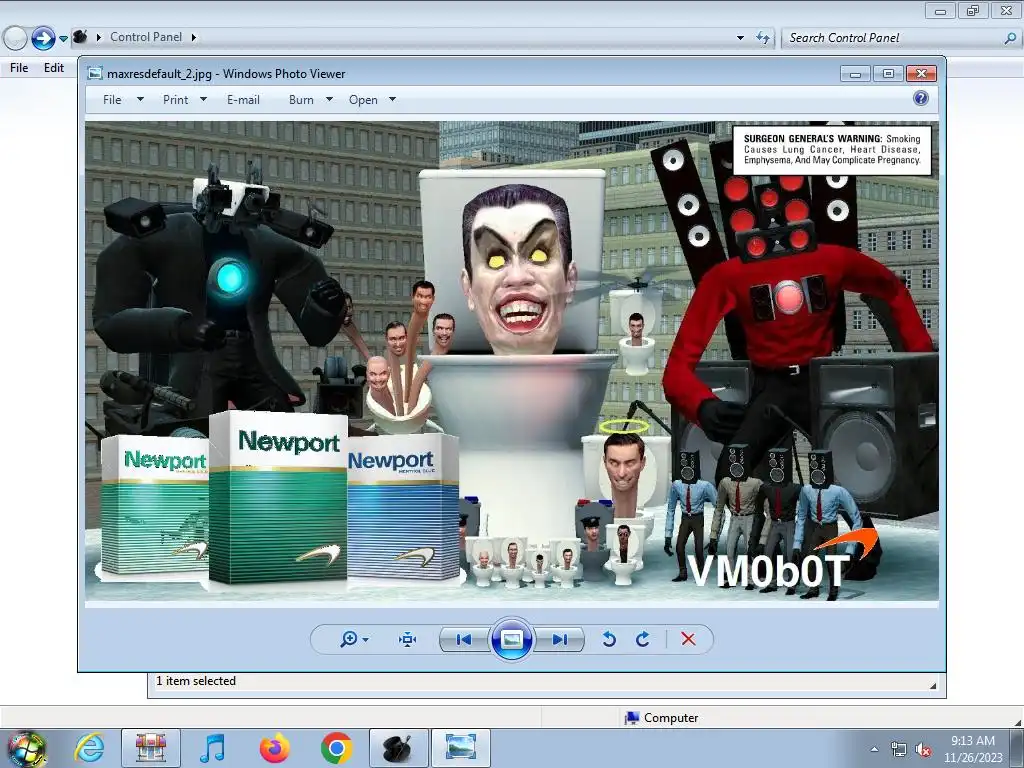
Task: Rotate the photo clockwise
Action: point(643,639)
